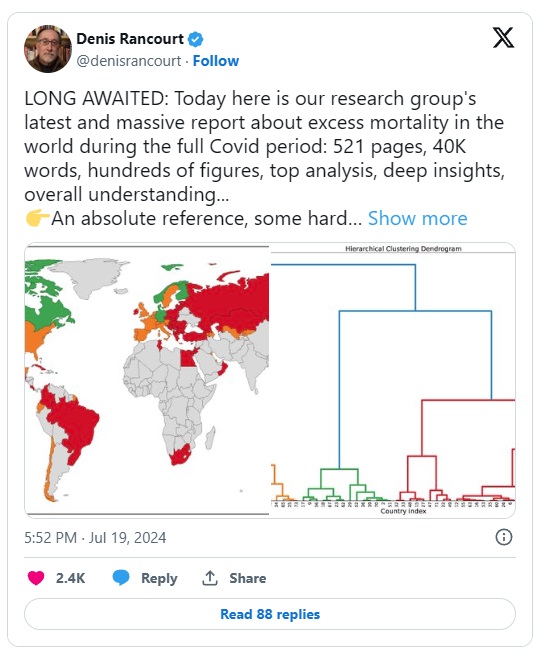Open Denis Rancourt's profile photo

tap(48, 49)
